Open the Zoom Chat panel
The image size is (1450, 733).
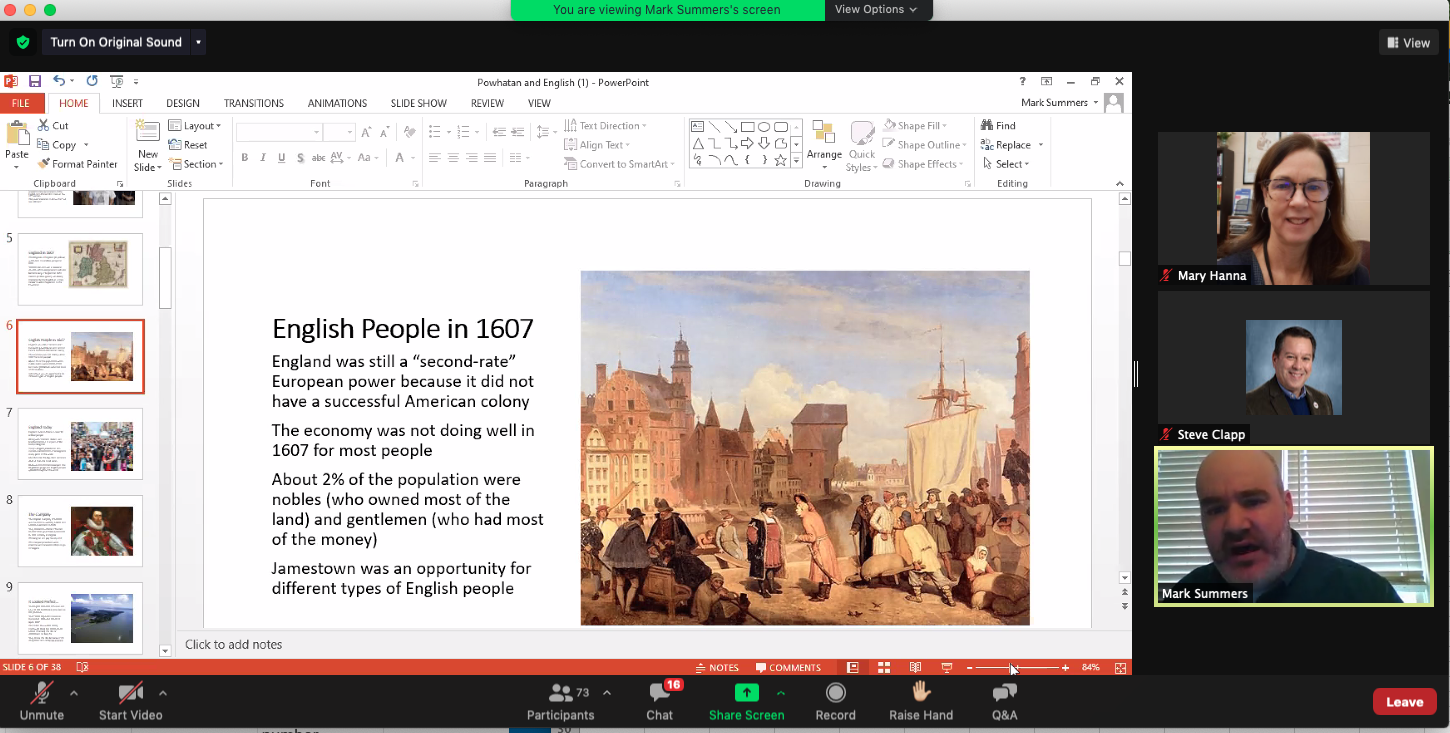[659, 701]
